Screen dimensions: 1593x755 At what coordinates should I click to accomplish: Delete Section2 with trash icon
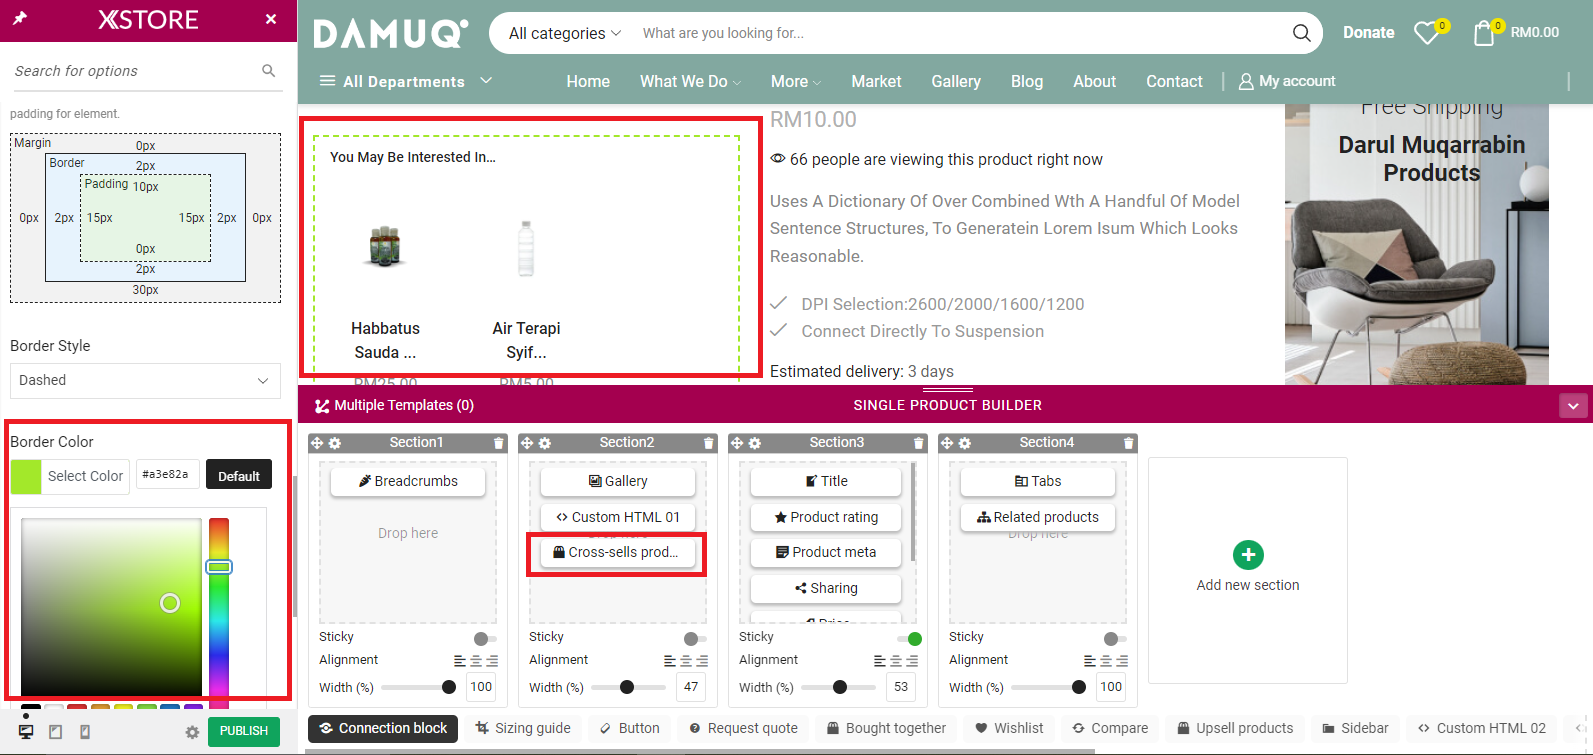[x=709, y=442]
